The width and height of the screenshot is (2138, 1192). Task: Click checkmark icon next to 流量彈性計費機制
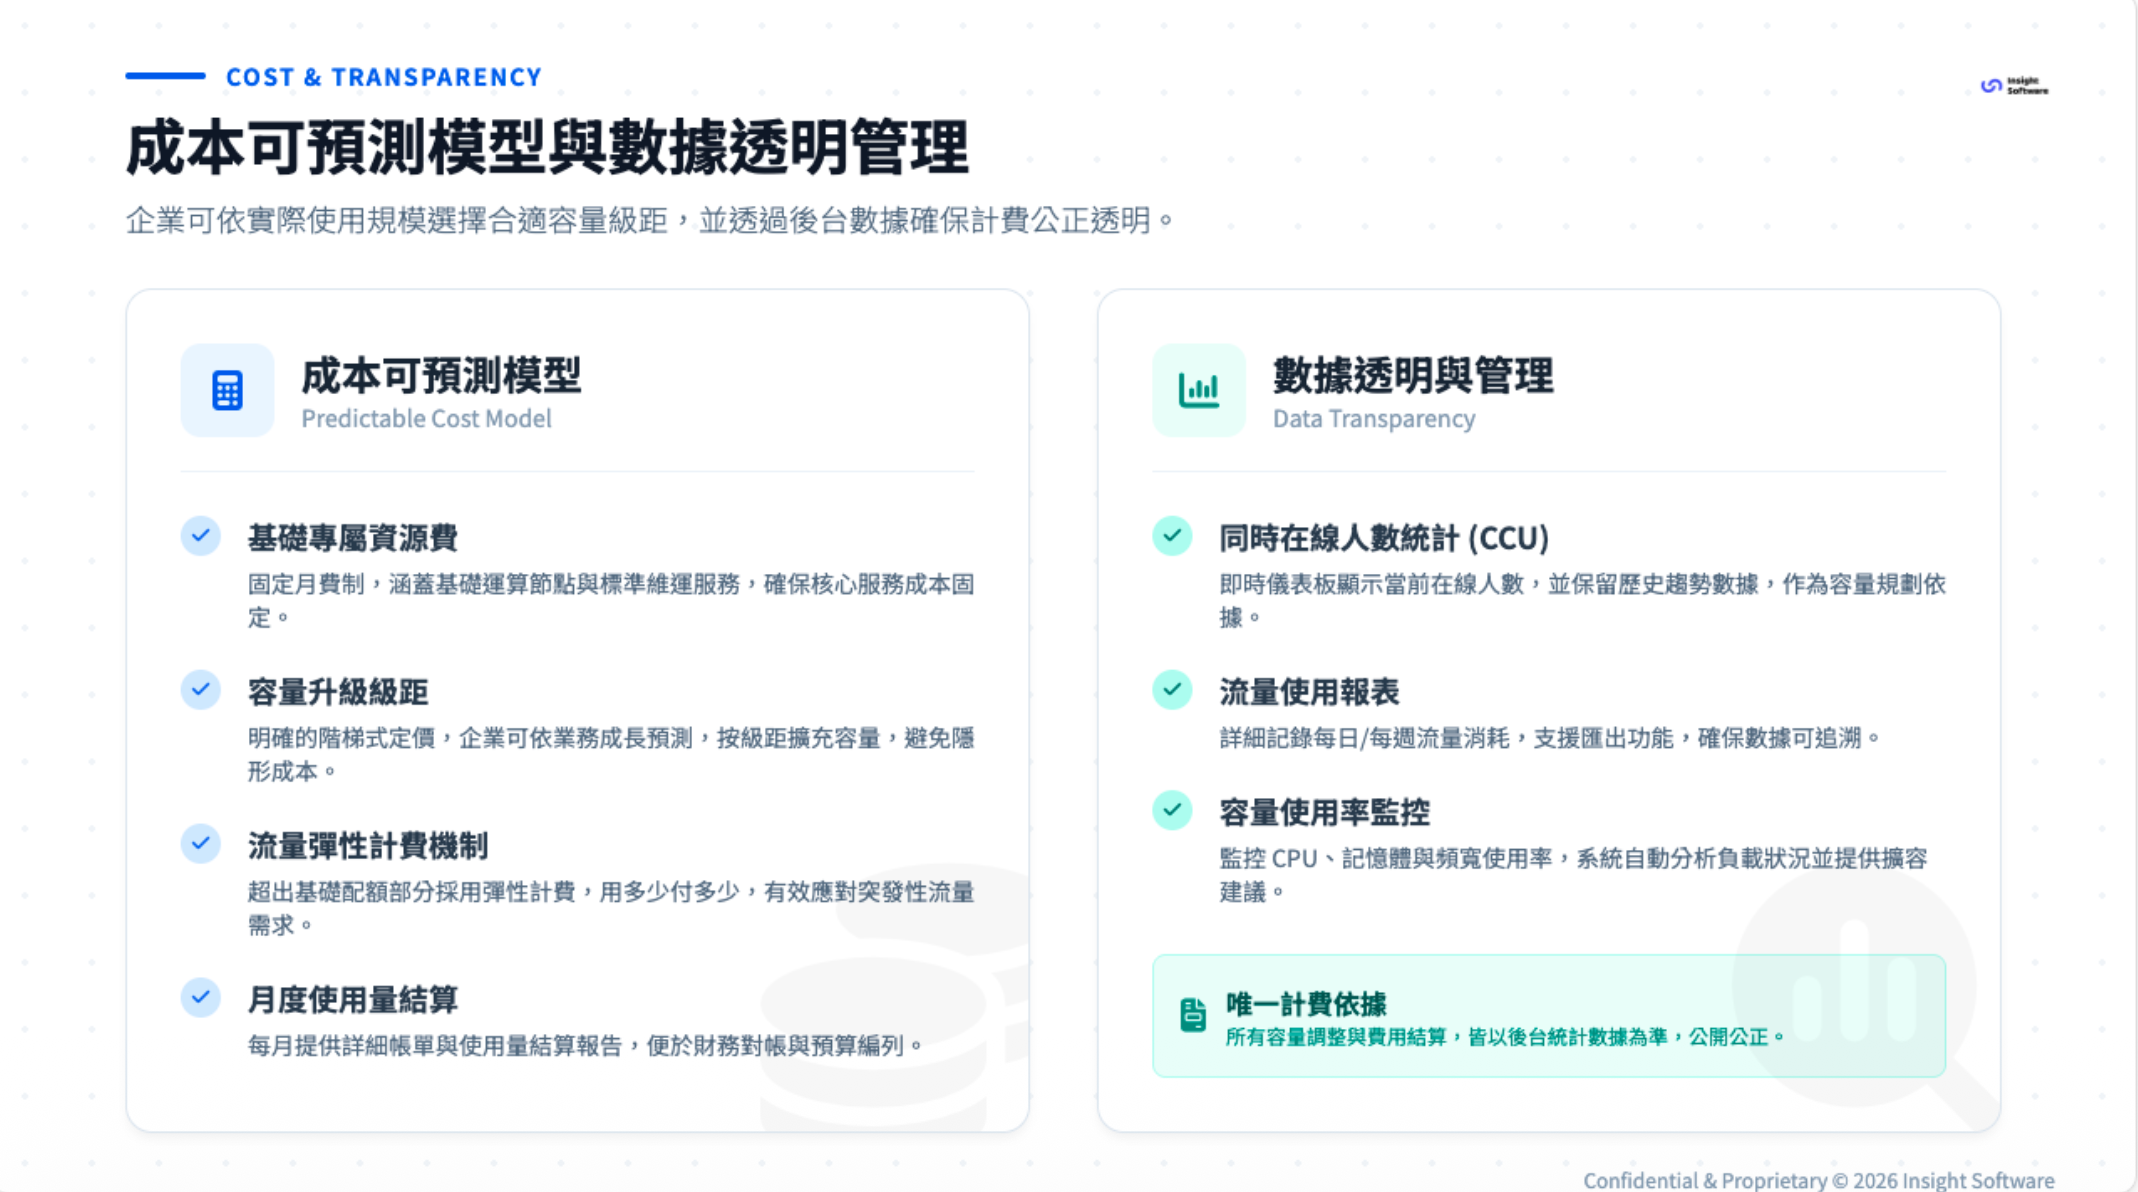pos(201,844)
